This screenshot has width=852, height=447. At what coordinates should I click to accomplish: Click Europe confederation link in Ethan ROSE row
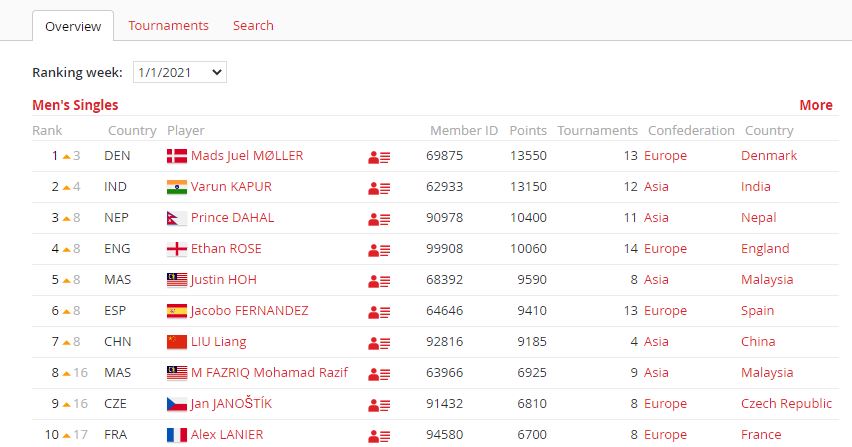click(x=665, y=248)
